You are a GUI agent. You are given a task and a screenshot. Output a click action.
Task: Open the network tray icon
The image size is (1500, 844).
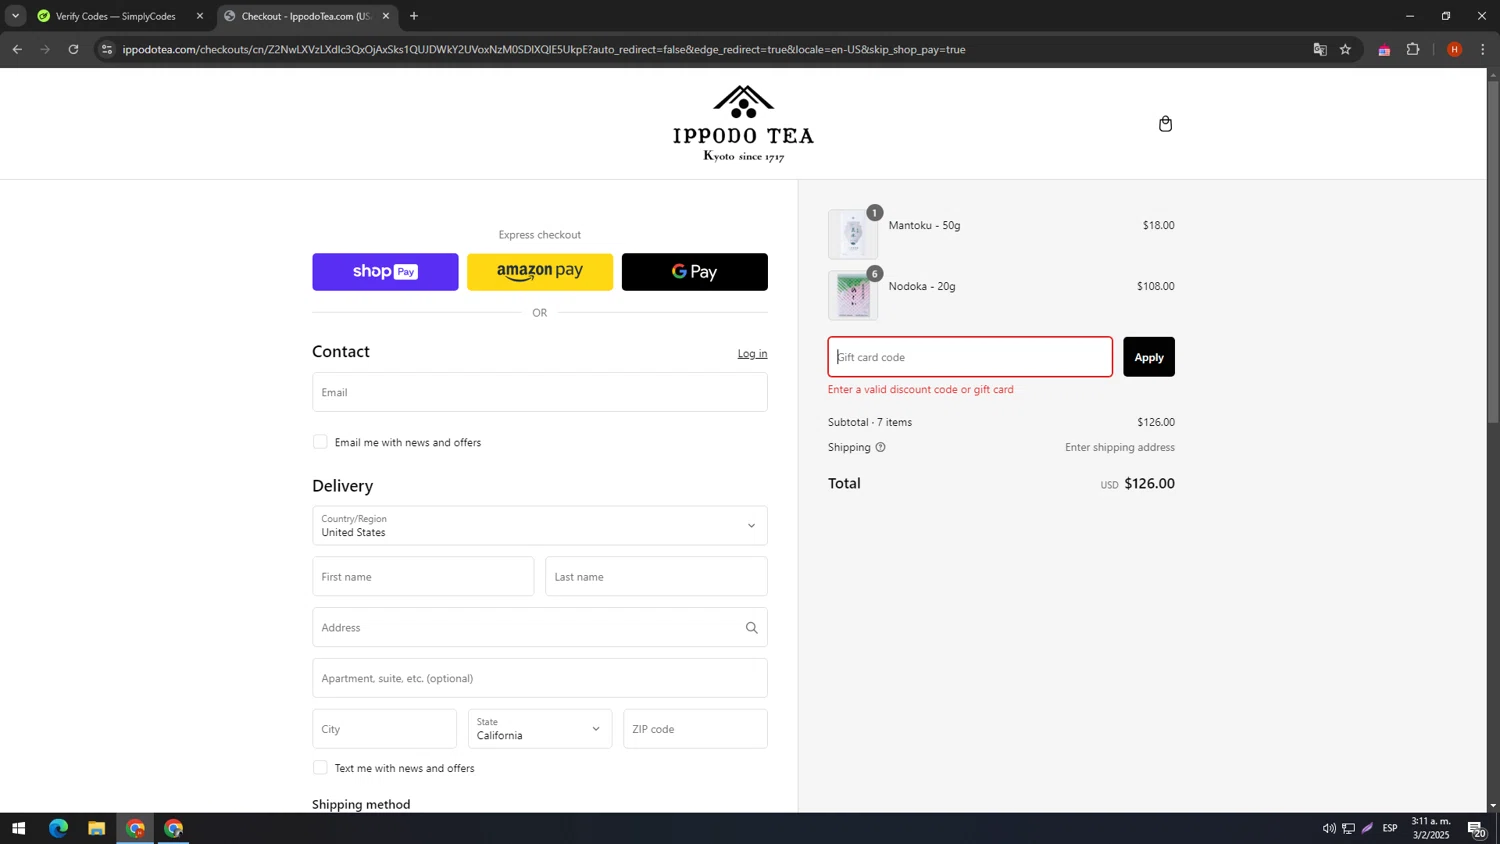click(1348, 828)
